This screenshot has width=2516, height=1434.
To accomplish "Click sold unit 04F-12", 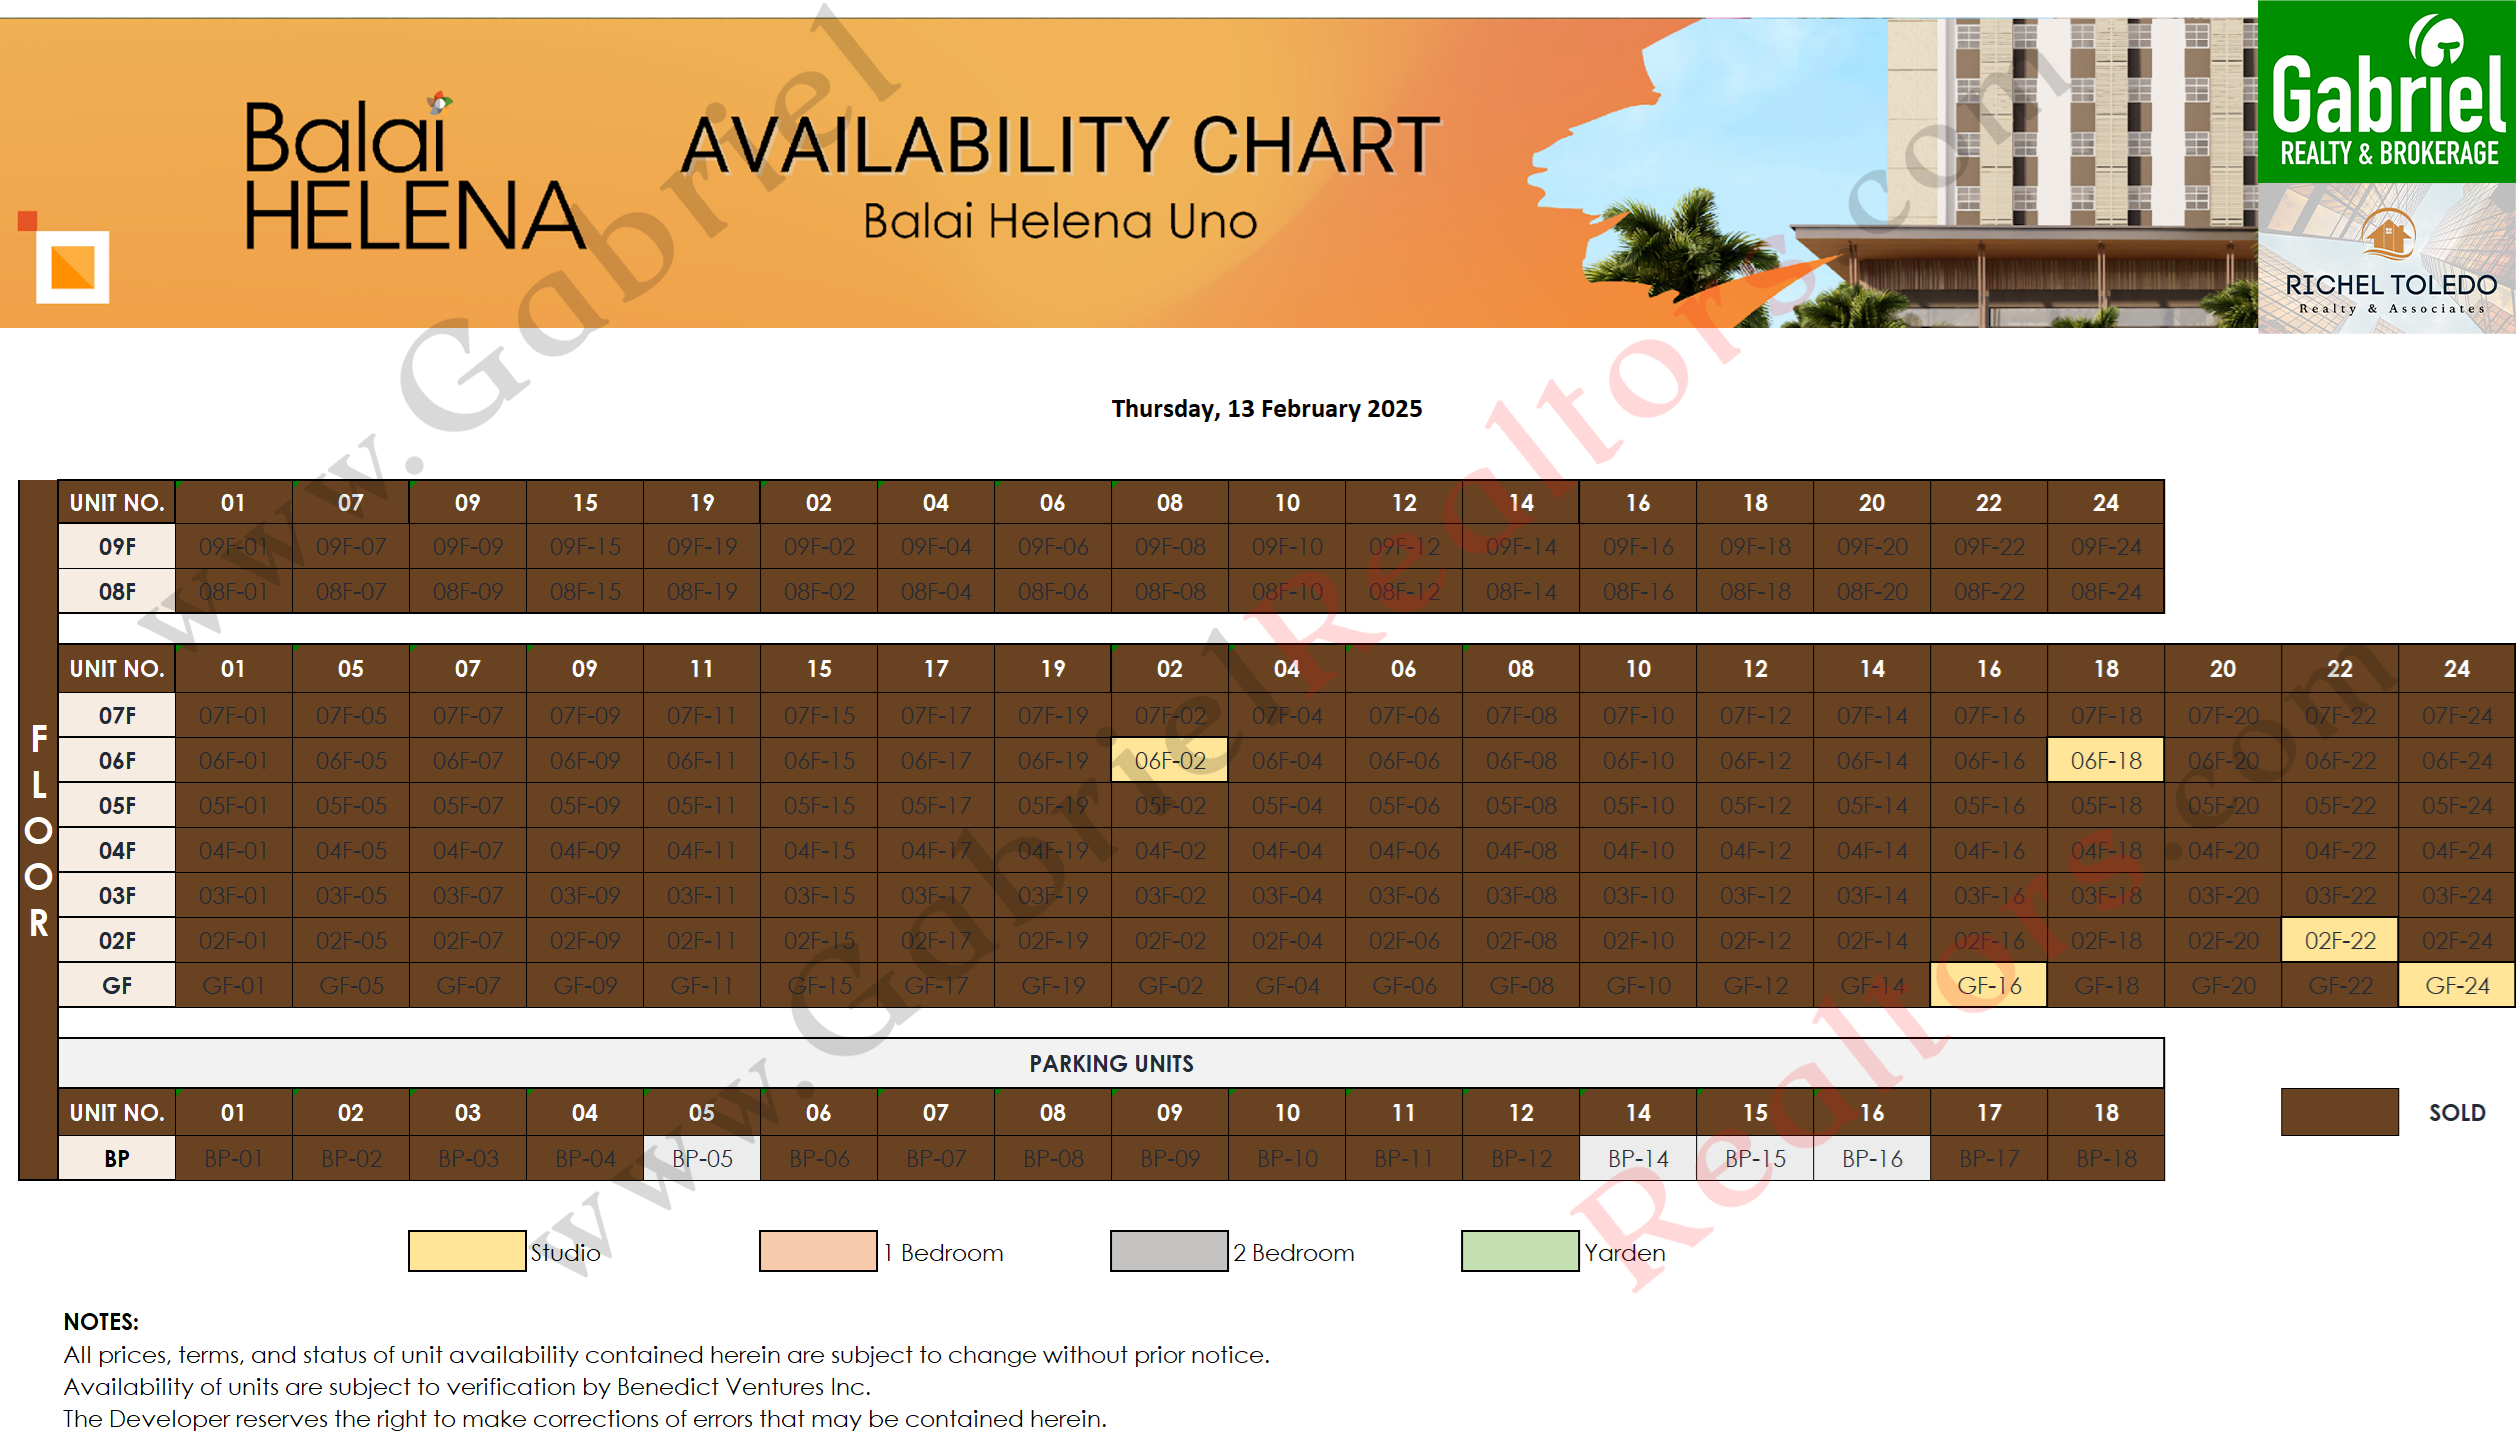I will (1755, 851).
